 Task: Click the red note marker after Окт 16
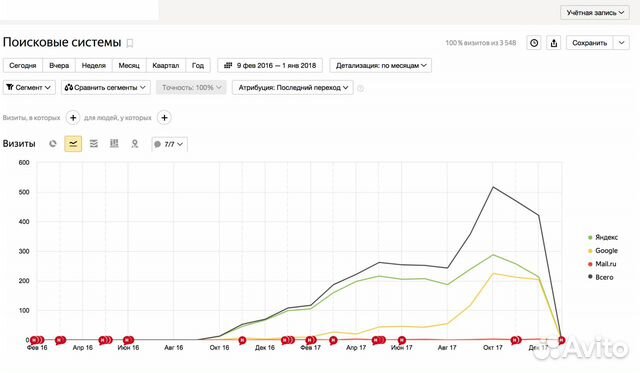click(242, 340)
